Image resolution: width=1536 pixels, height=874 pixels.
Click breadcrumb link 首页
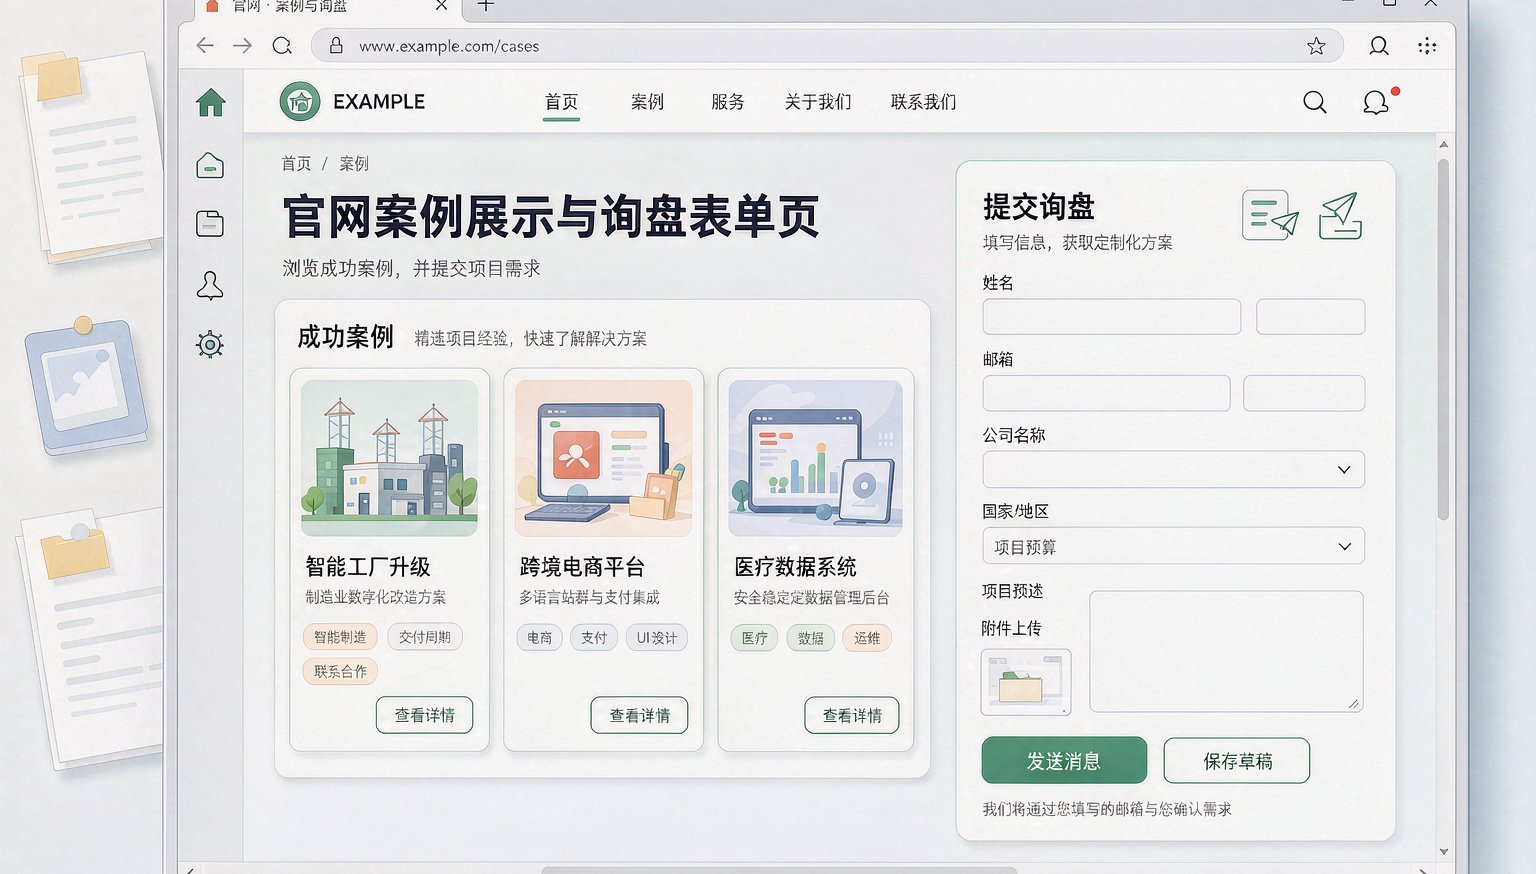pyautogui.click(x=296, y=163)
